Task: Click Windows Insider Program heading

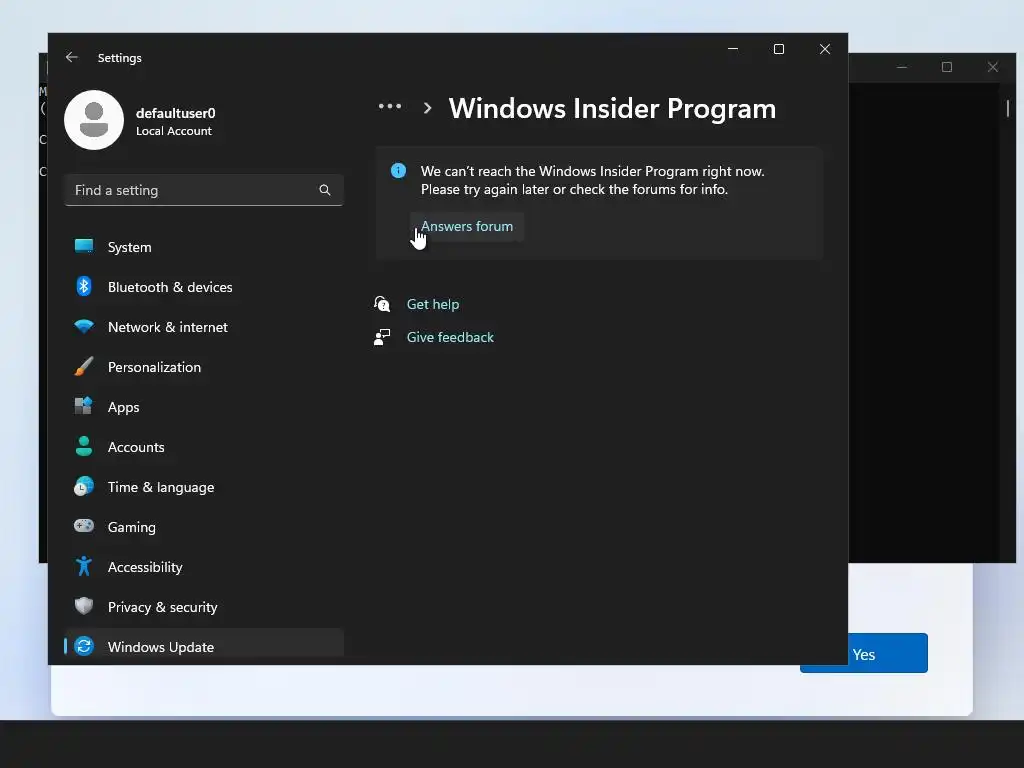Action: [612, 108]
